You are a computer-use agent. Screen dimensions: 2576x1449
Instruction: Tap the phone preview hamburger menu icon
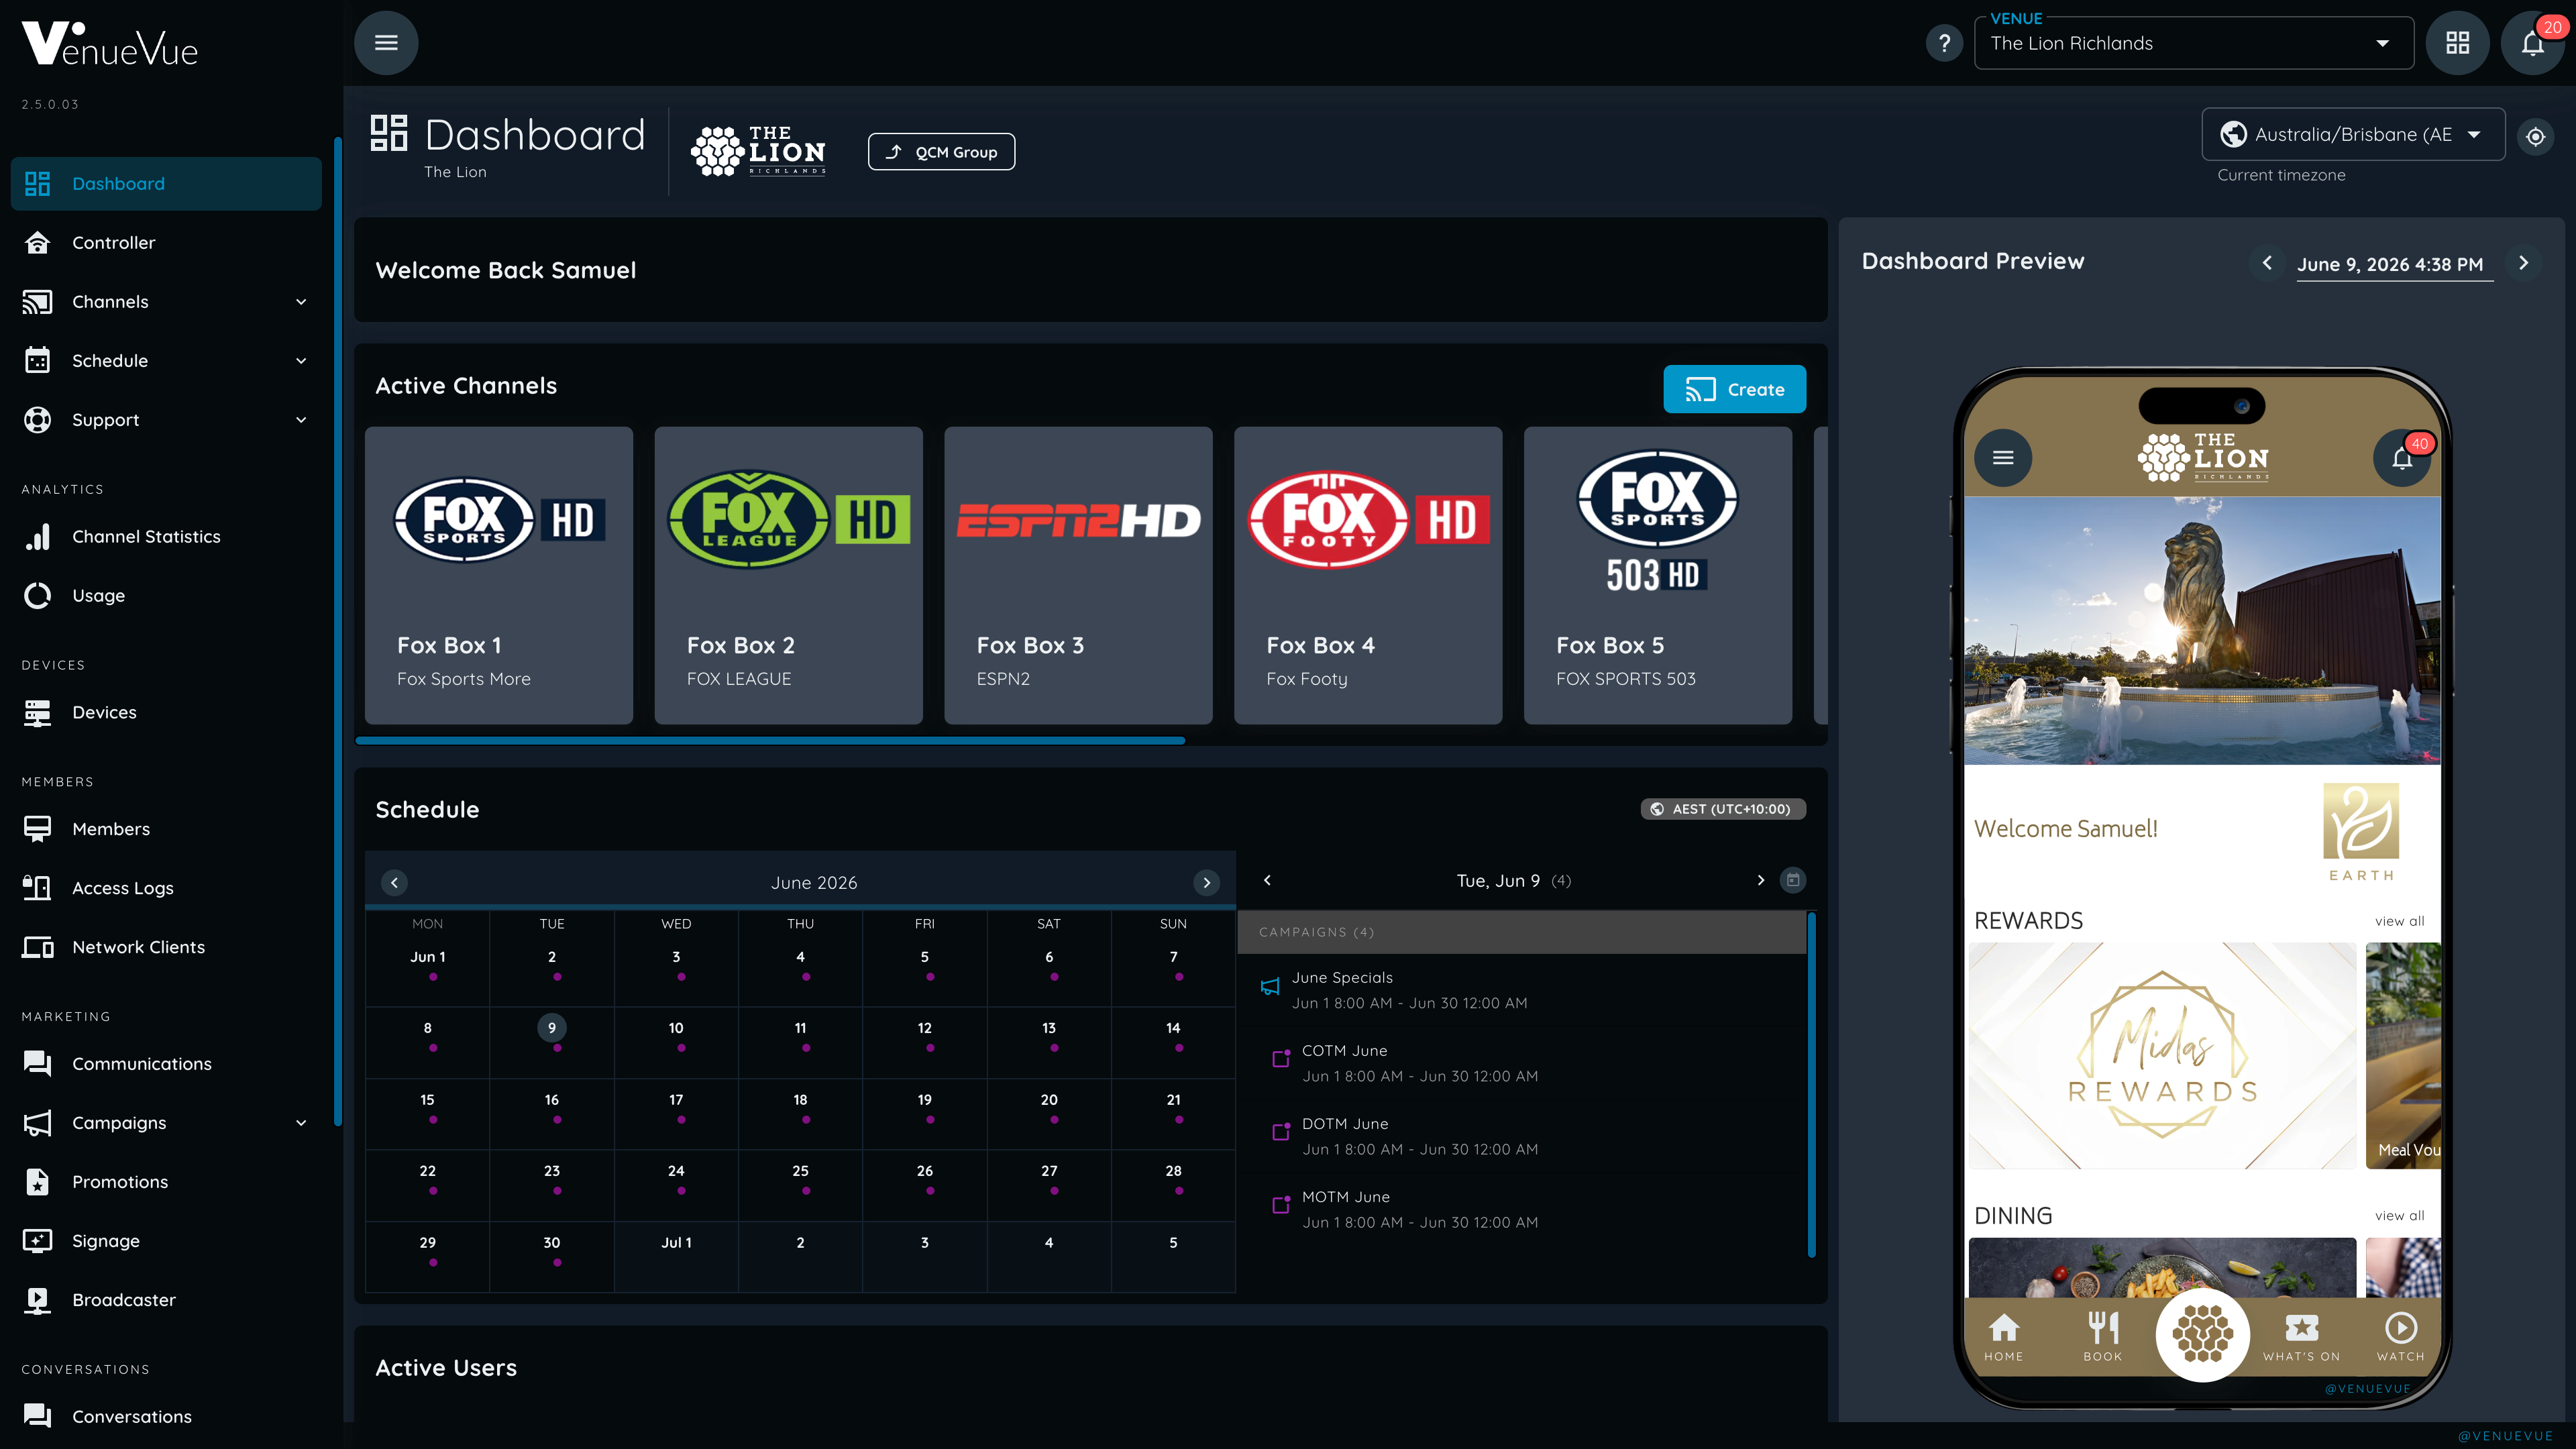(2003, 458)
